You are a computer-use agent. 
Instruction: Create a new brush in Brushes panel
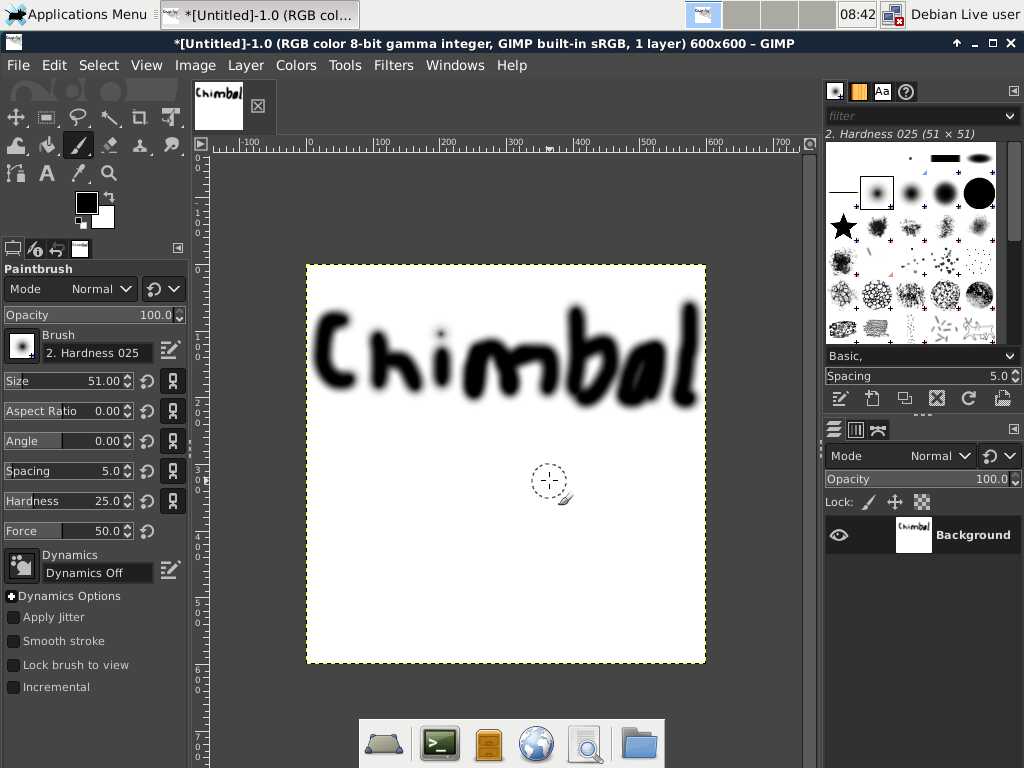872,398
